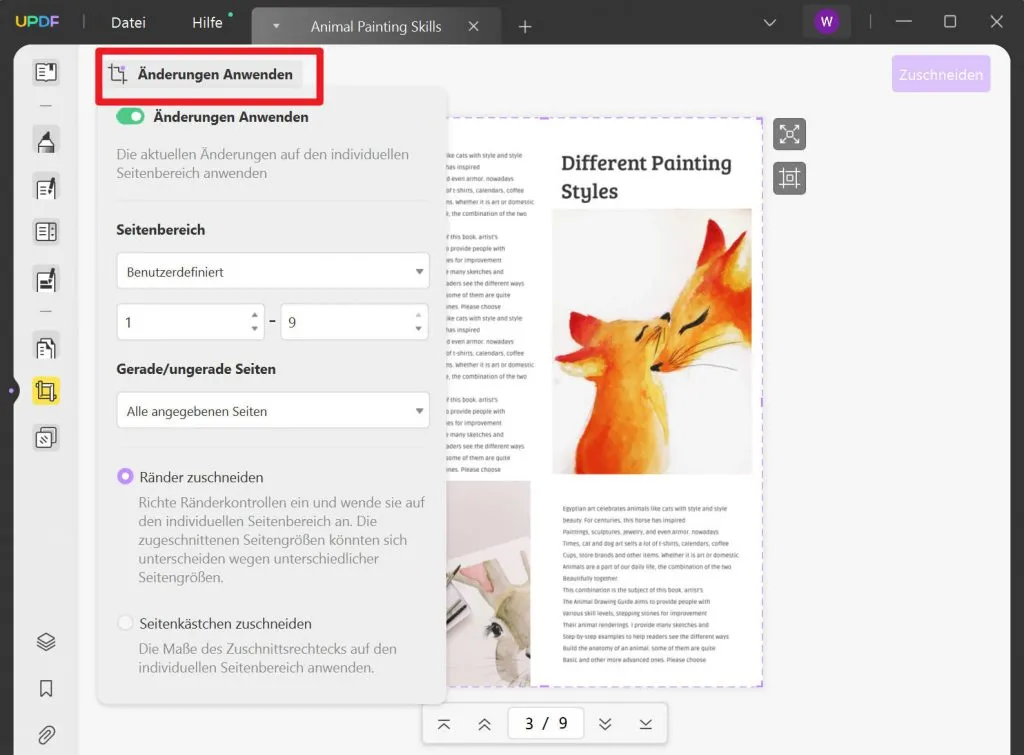Decrease the end page value 9
The width and height of the screenshot is (1024, 755).
(418, 329)
